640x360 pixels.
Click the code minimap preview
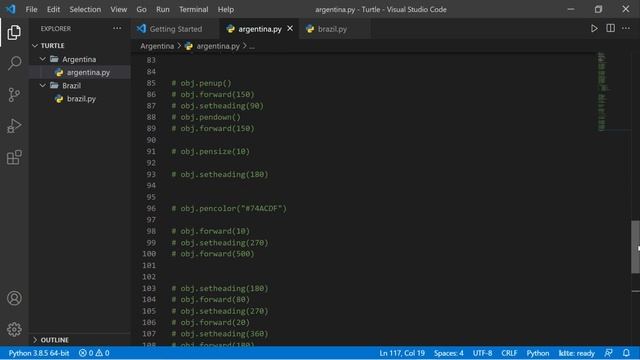point(602,92)
